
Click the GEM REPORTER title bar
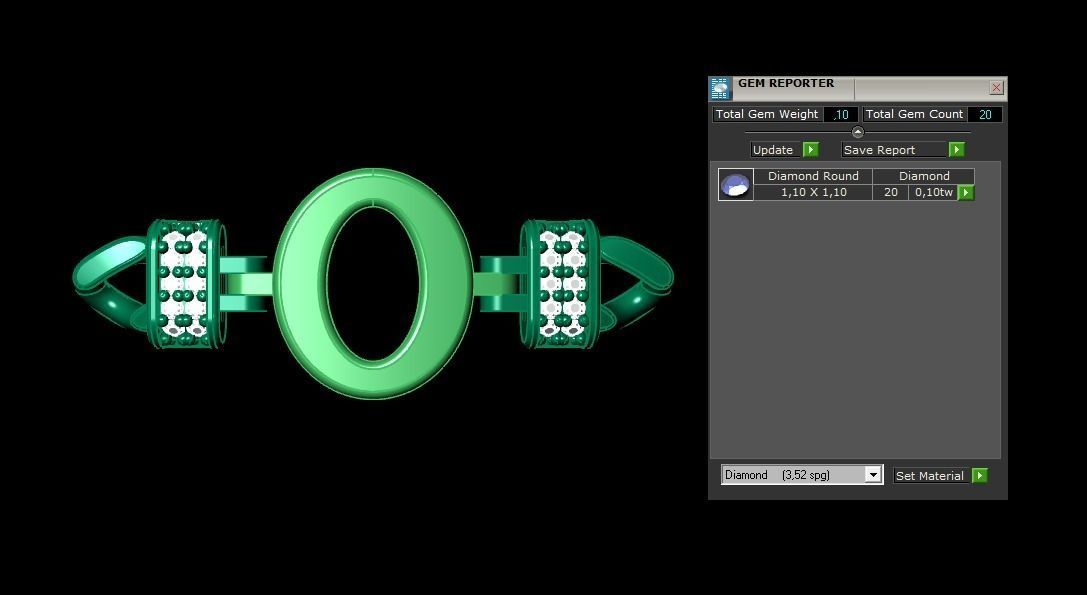click(x=858, y=88)
